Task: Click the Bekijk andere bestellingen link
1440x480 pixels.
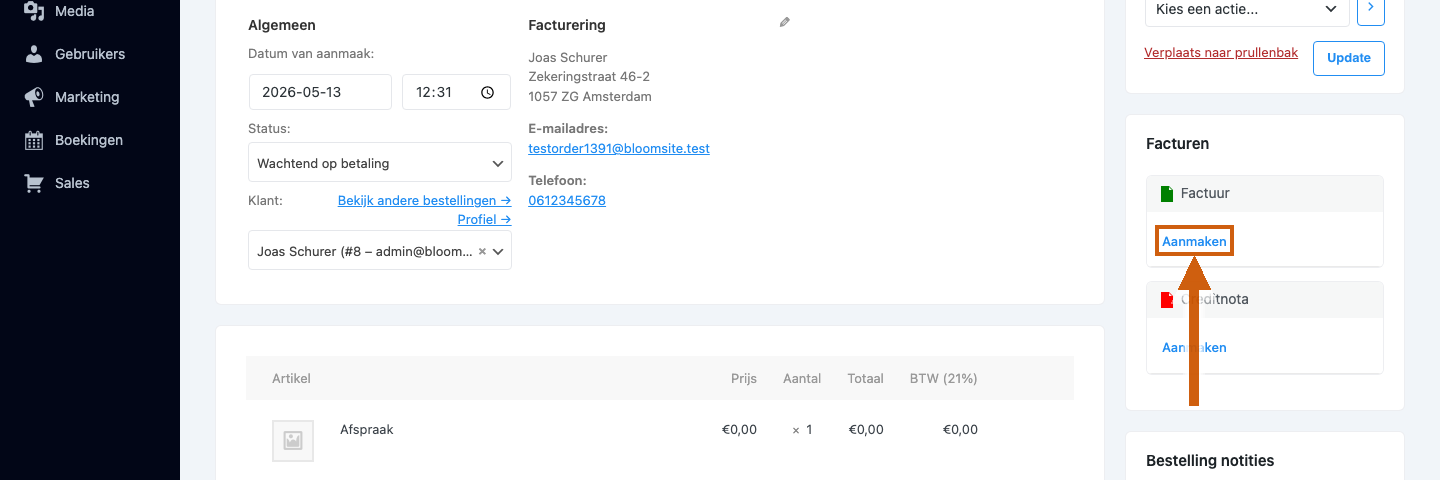Action: [425, 200]
